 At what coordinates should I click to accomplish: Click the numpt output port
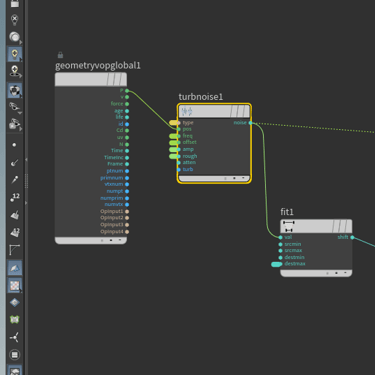[127, 191]
